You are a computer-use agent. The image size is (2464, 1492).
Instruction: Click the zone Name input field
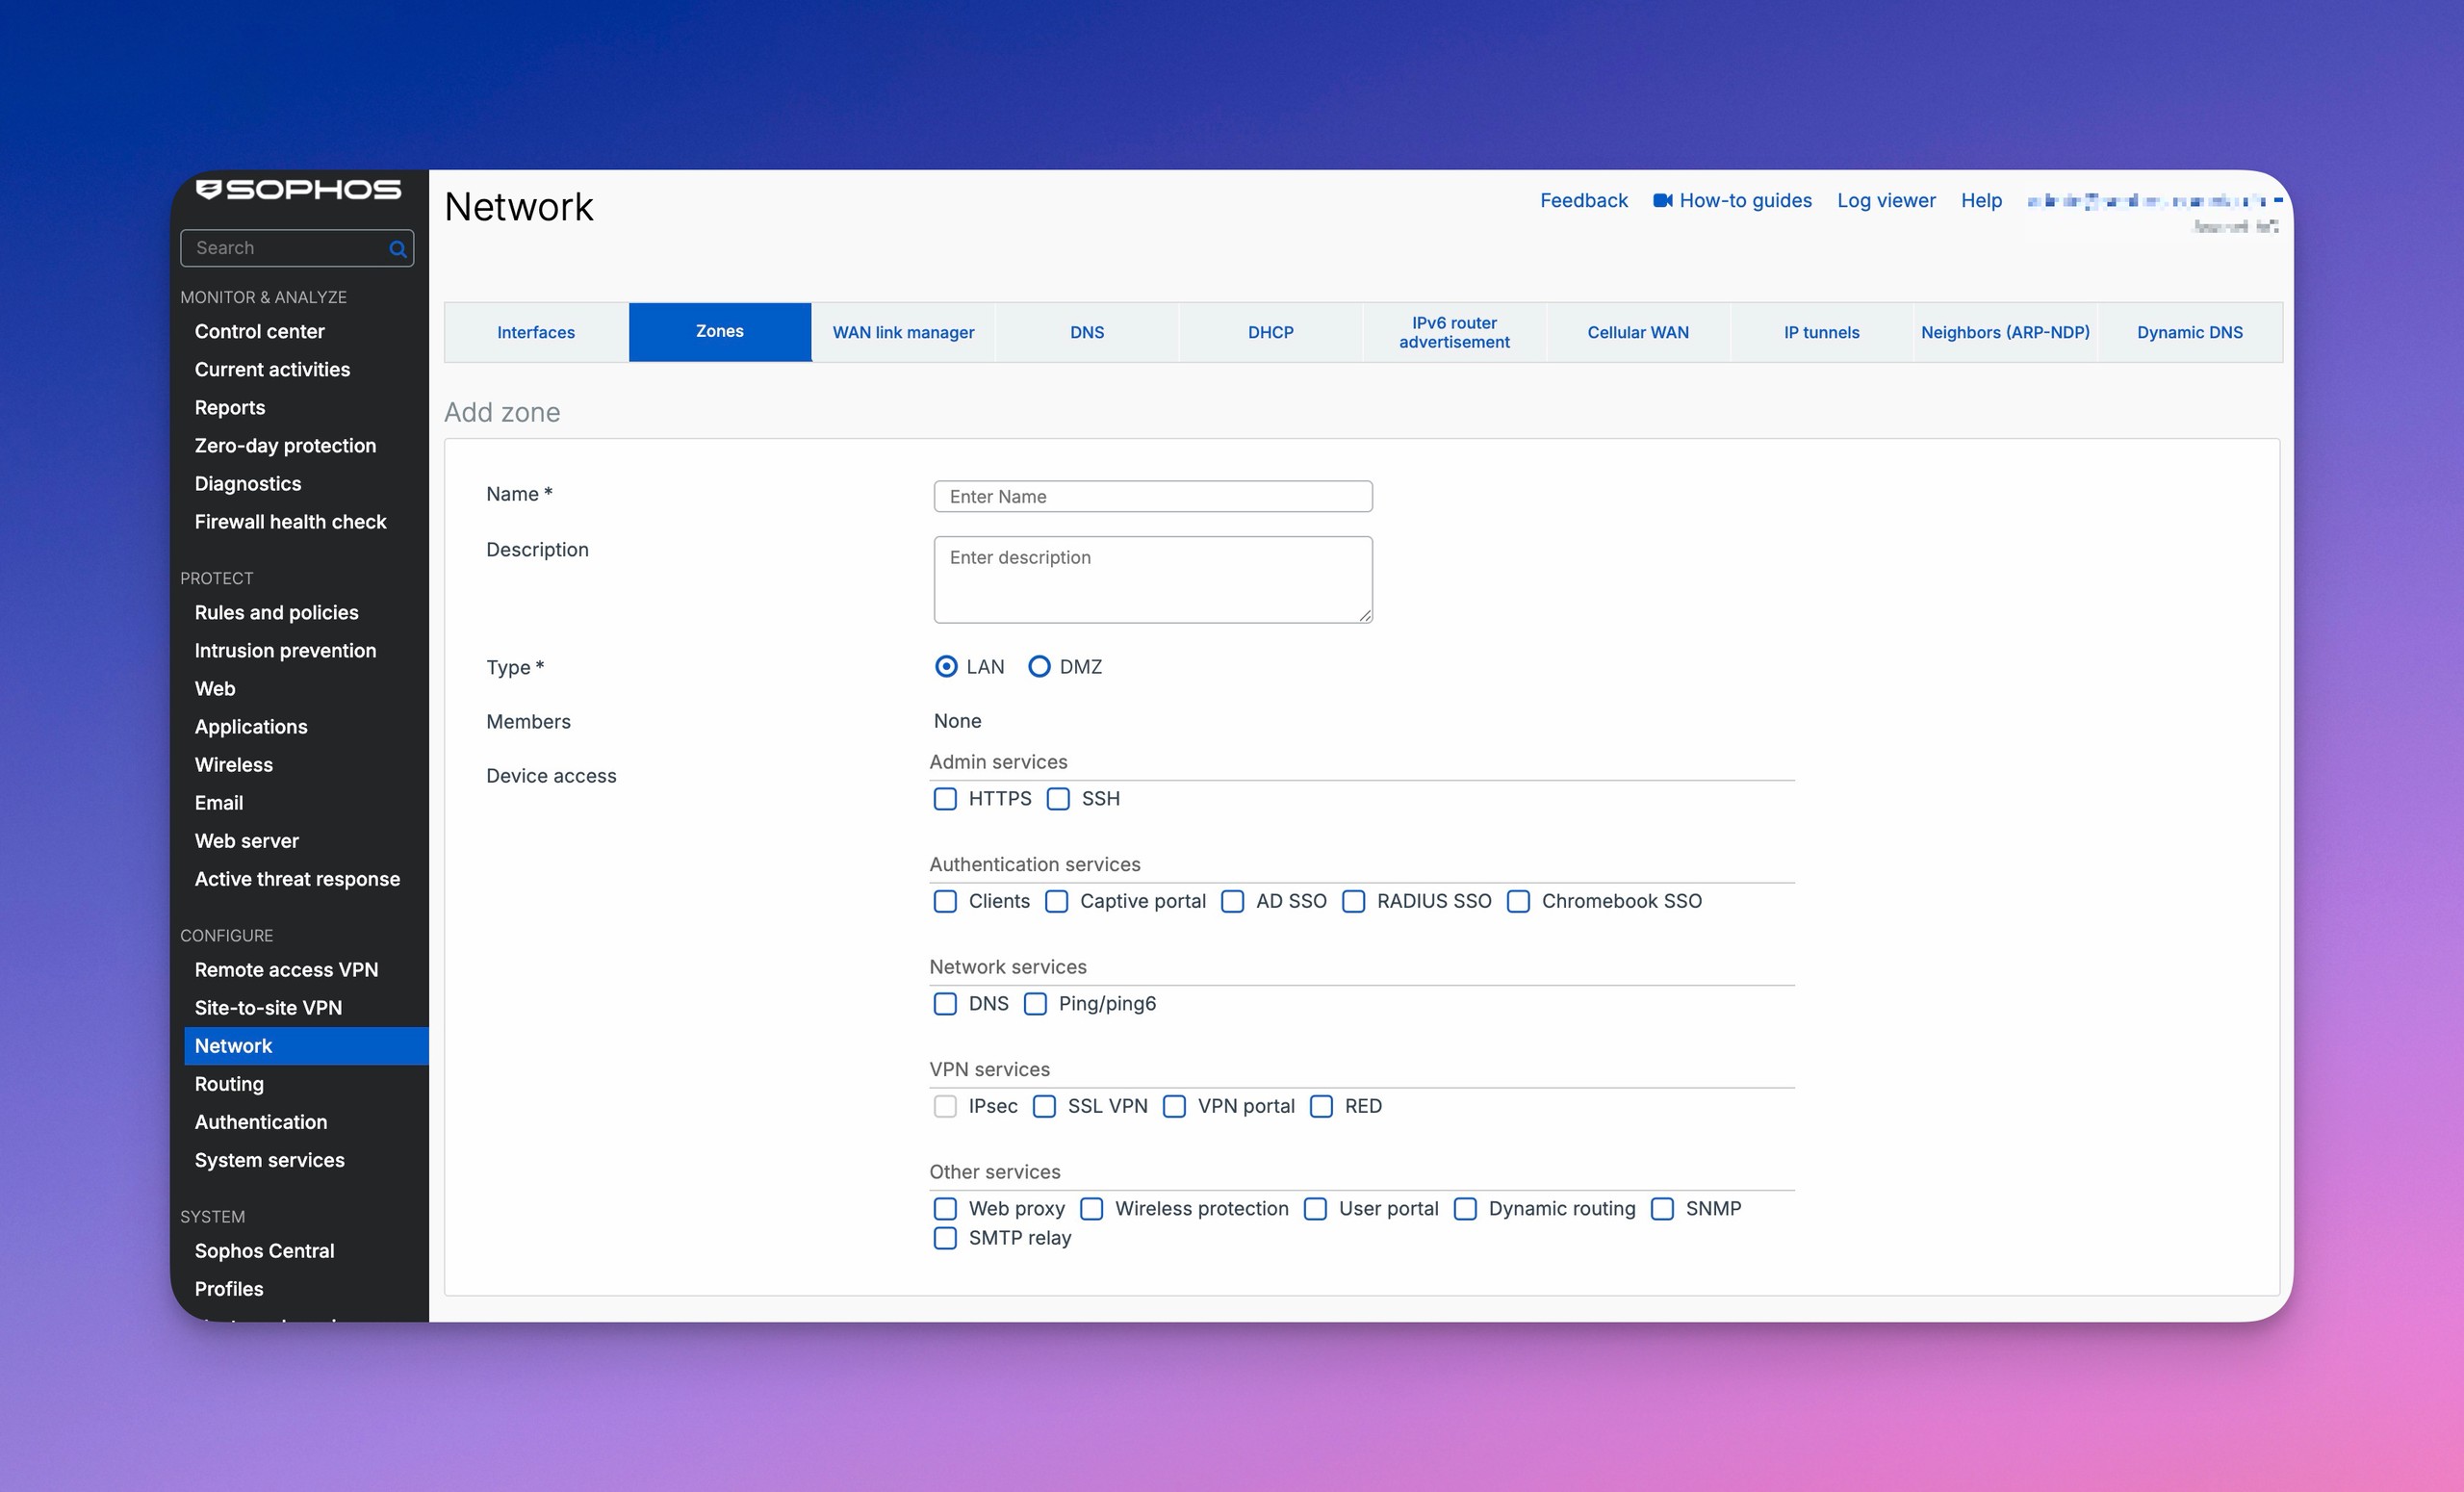point(1153,497)
